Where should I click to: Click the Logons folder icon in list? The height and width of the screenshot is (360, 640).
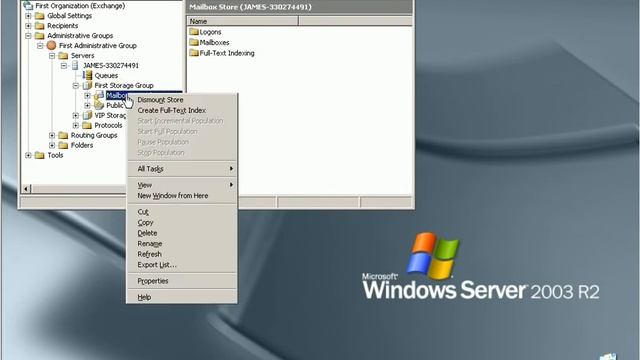tap(194, 31)
